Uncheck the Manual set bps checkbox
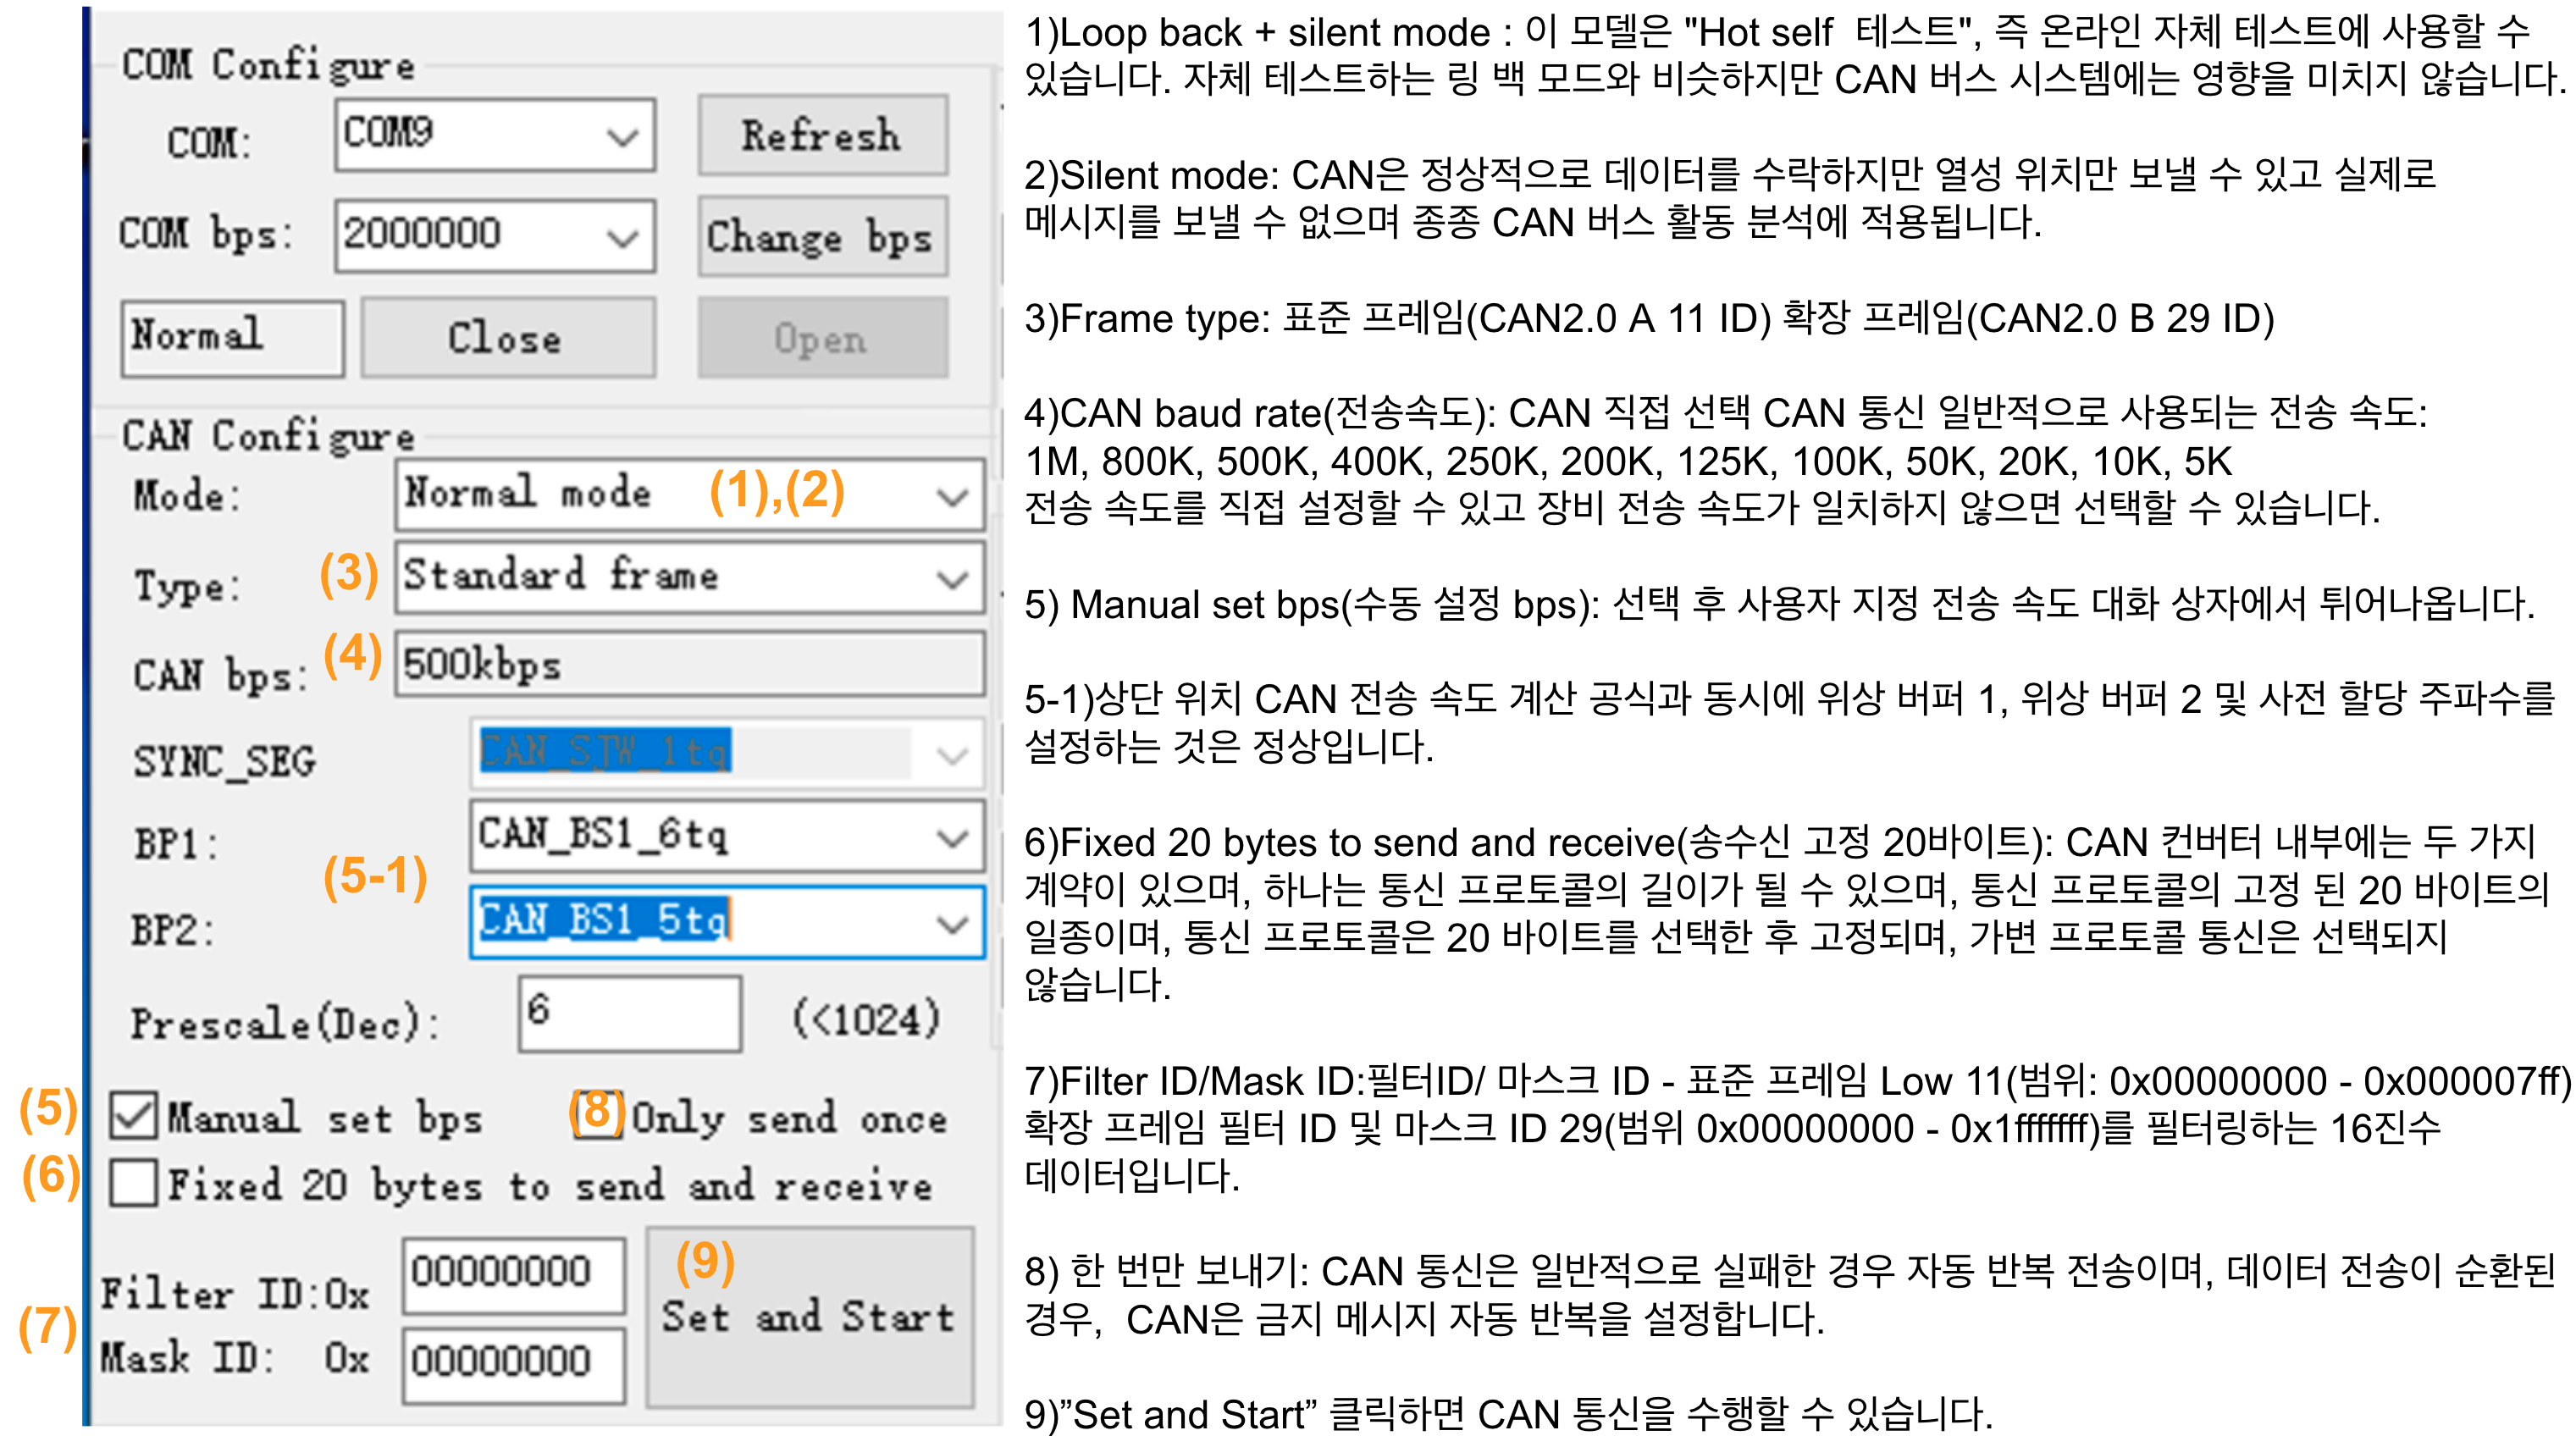Image resolution: width=2576 pixels, height=1436 pixels. 134,1115
